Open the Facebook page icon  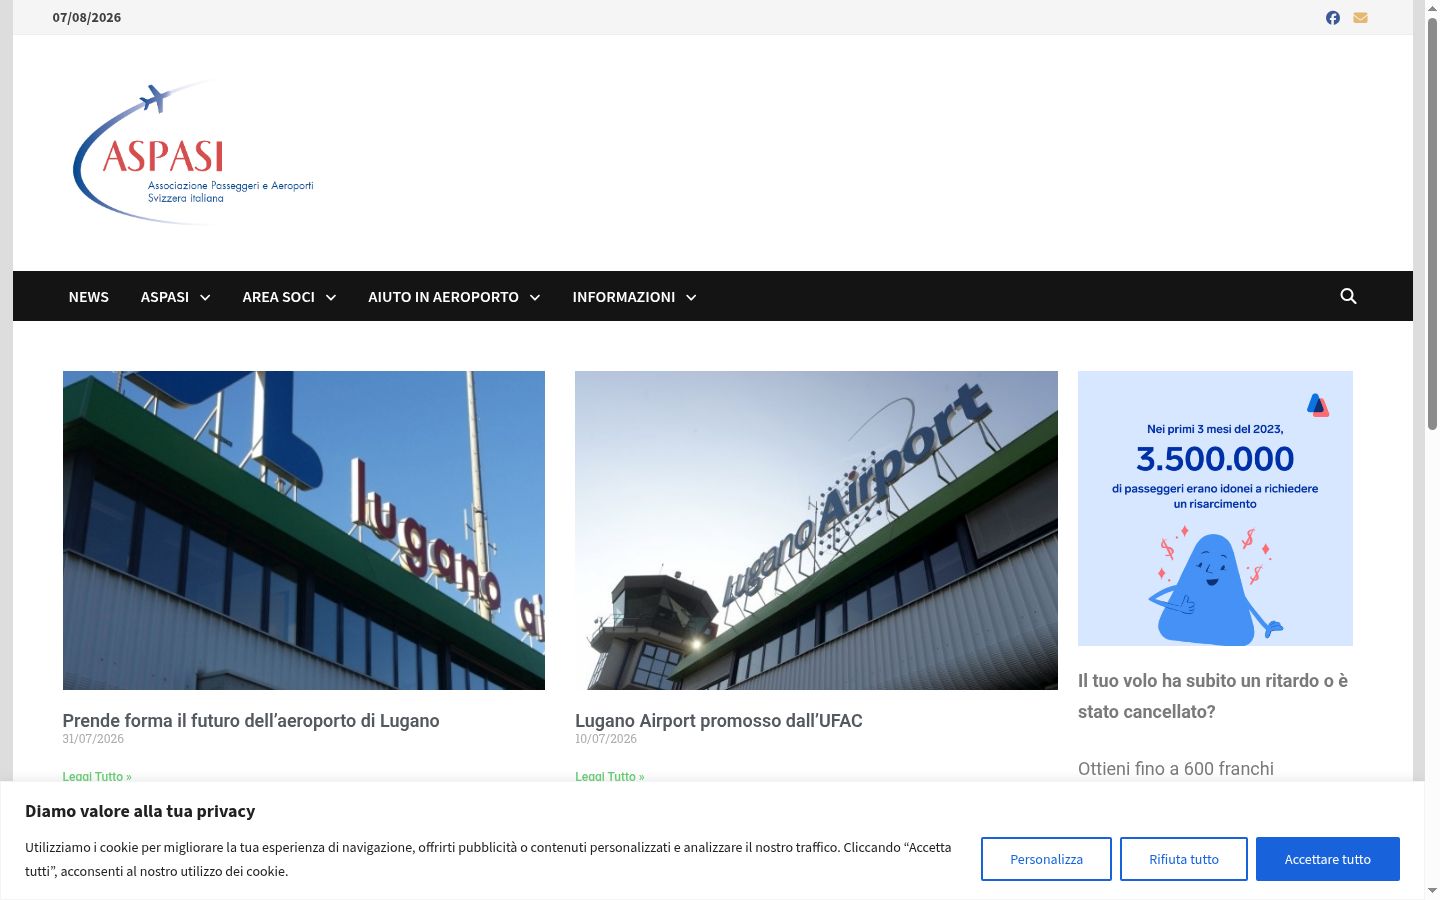(x=1333, y=18)
